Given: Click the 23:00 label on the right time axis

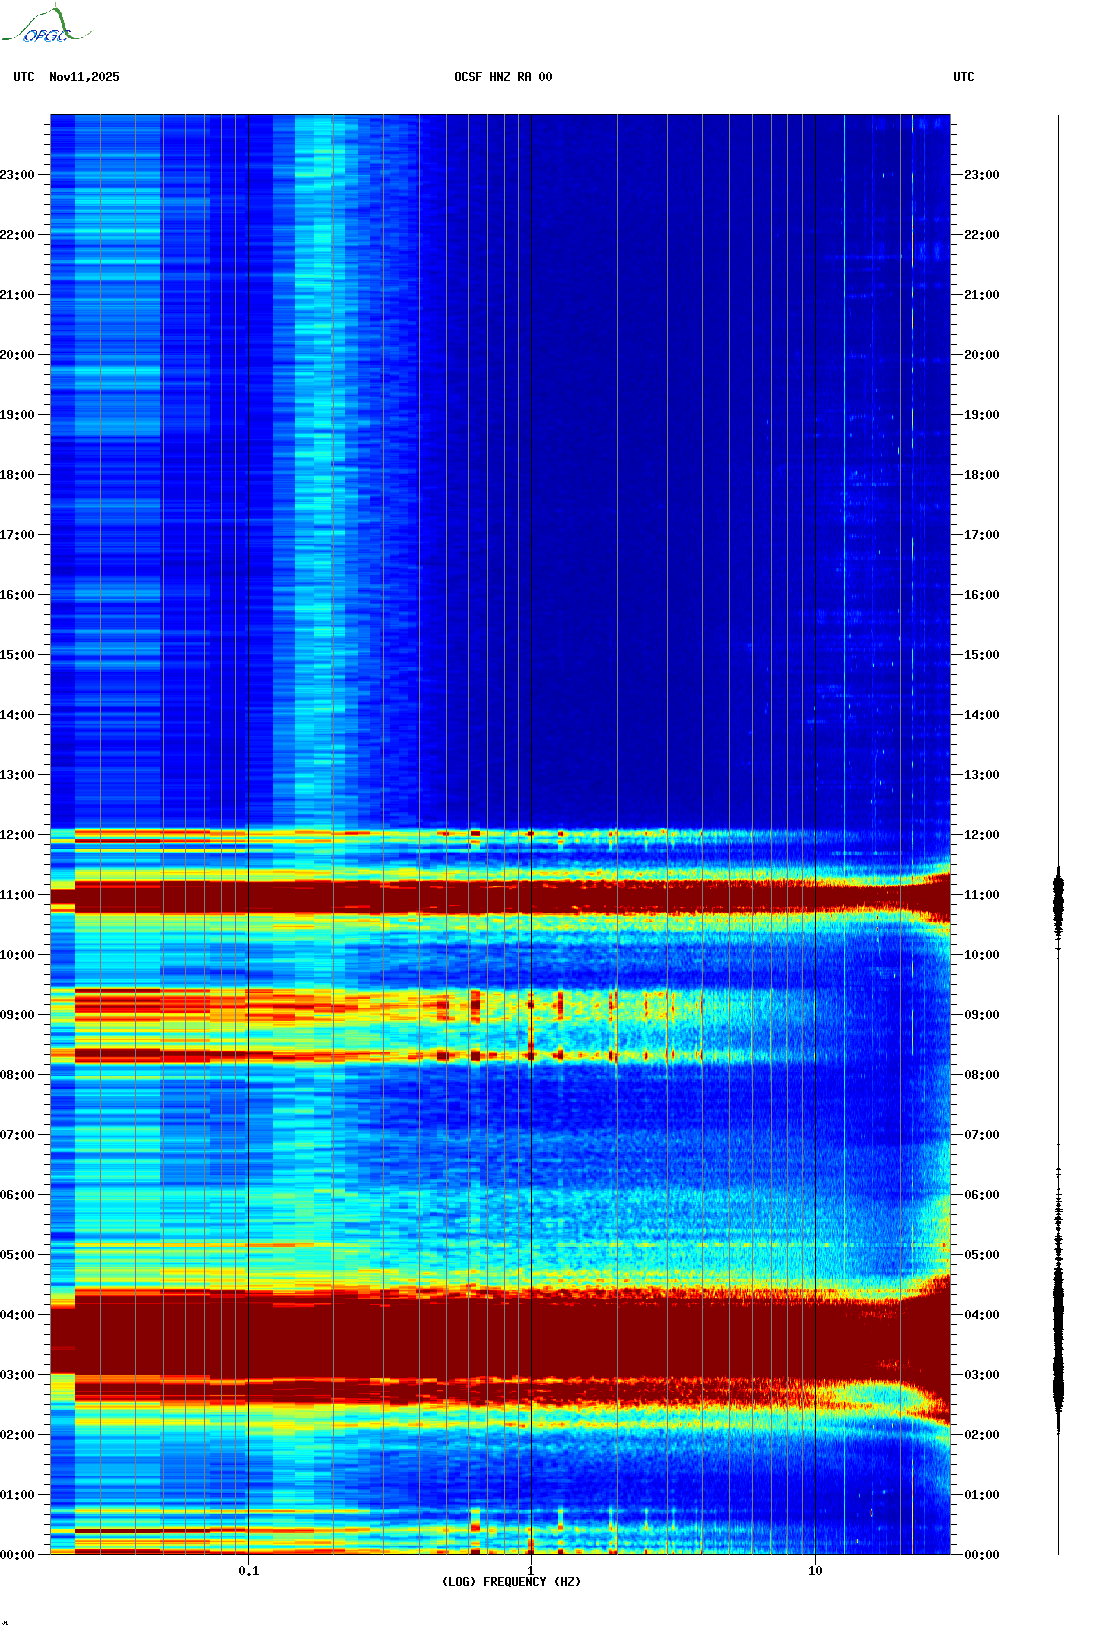Looking at the screenshot, I should 982,175.
